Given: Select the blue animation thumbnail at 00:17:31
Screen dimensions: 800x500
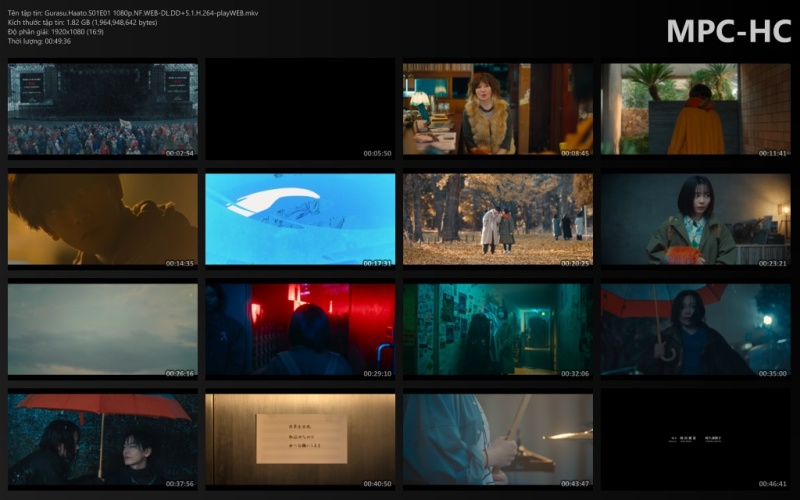Looking at the screenshot, I should pos(300,219).
